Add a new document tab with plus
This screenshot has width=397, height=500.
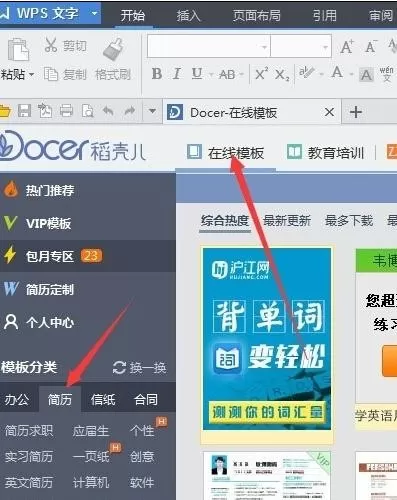point(356,112)
